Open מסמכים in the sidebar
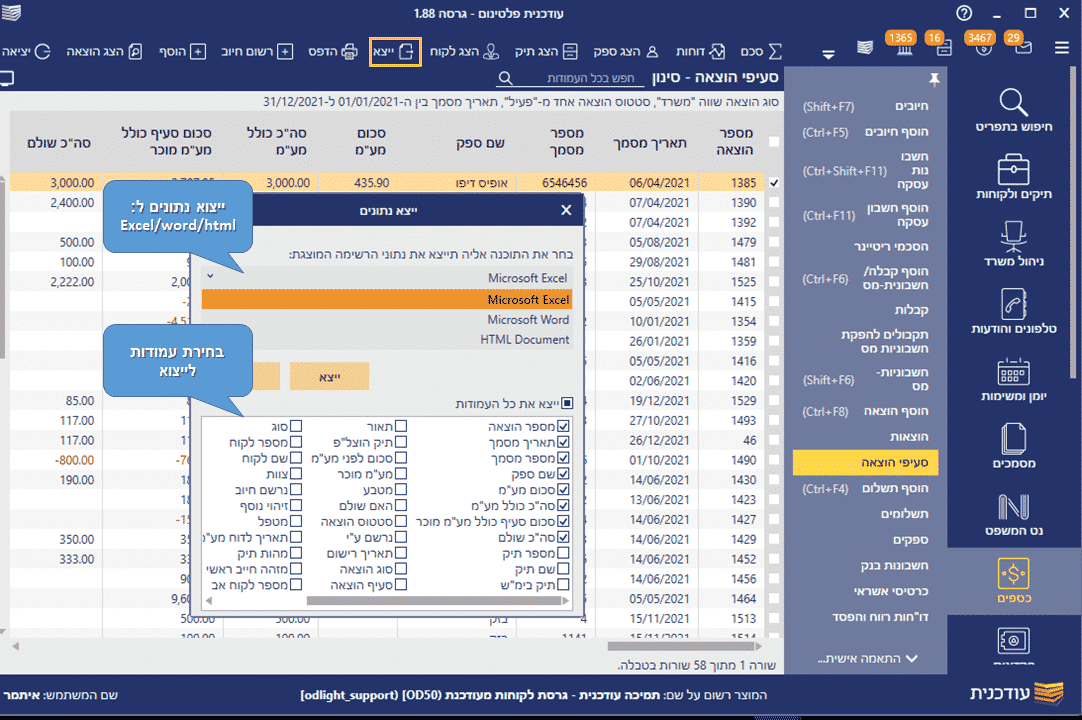1082x720 pixels. point(1014,447)
